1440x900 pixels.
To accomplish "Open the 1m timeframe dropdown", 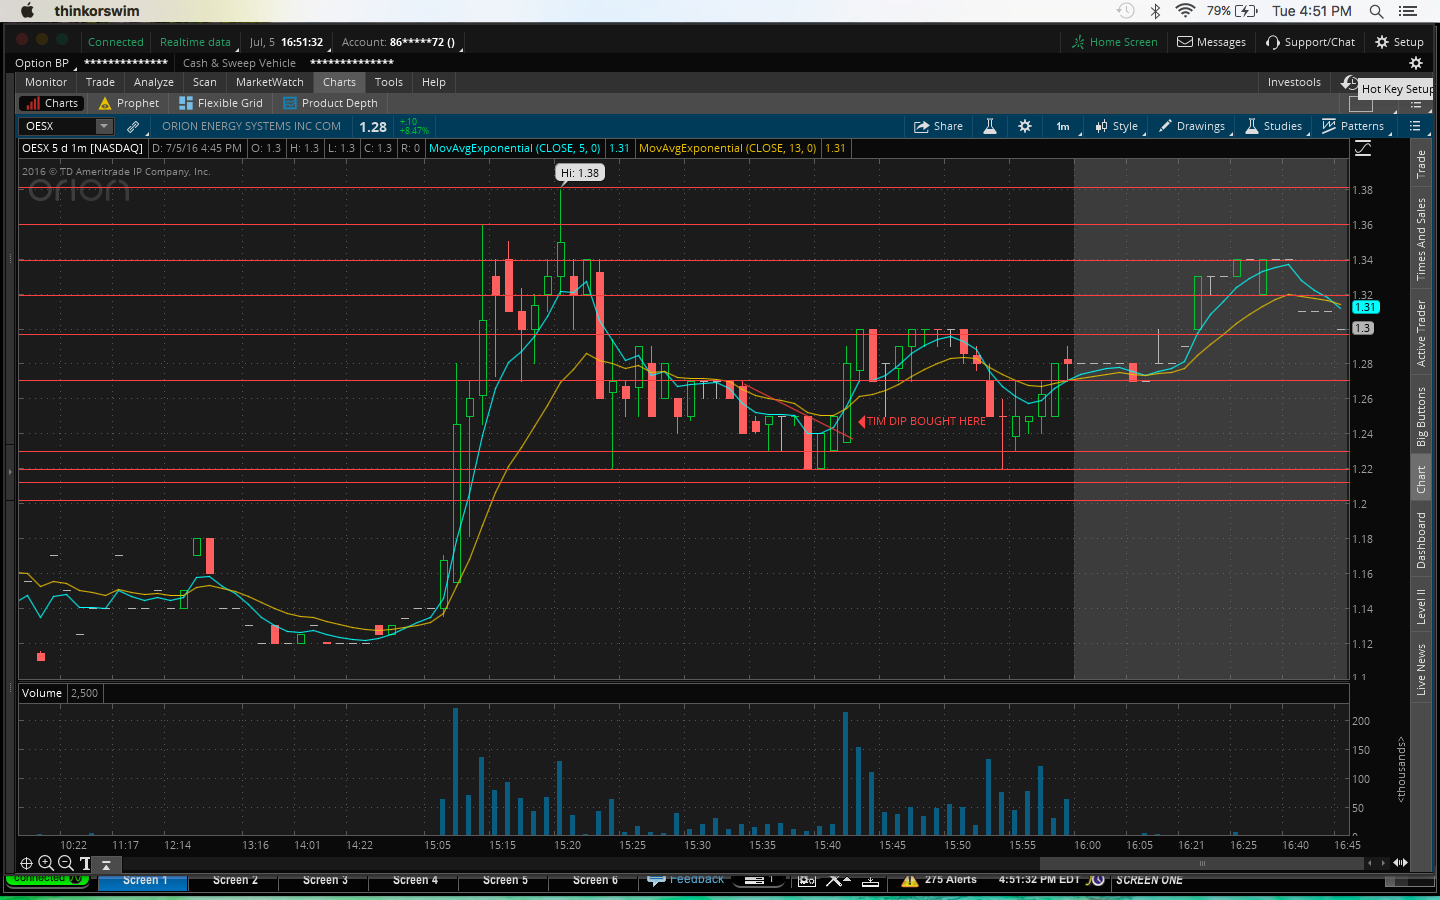I will (1064, 126).
